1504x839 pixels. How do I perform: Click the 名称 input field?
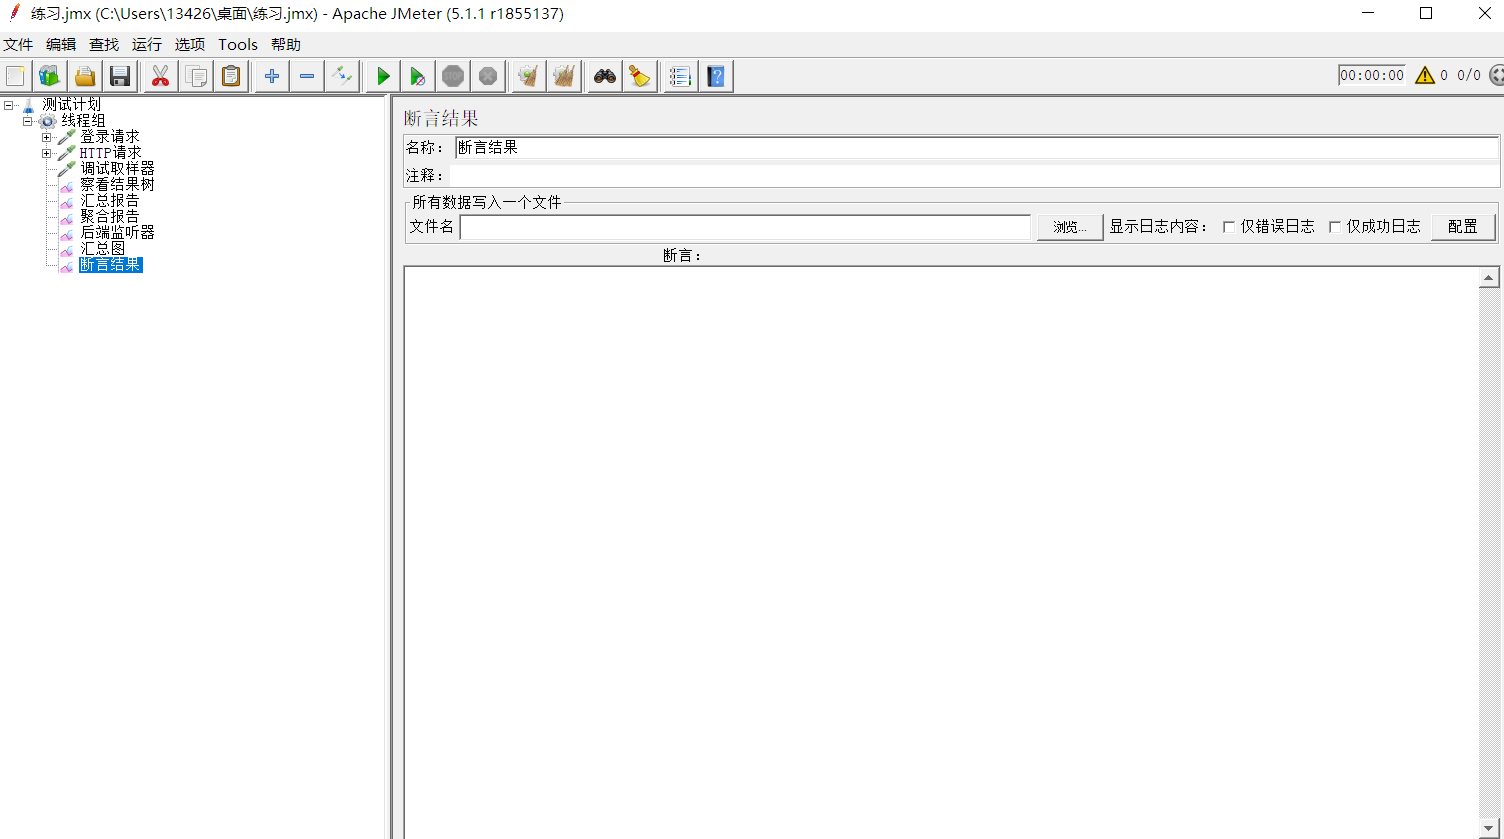click(x=977, y=147)
